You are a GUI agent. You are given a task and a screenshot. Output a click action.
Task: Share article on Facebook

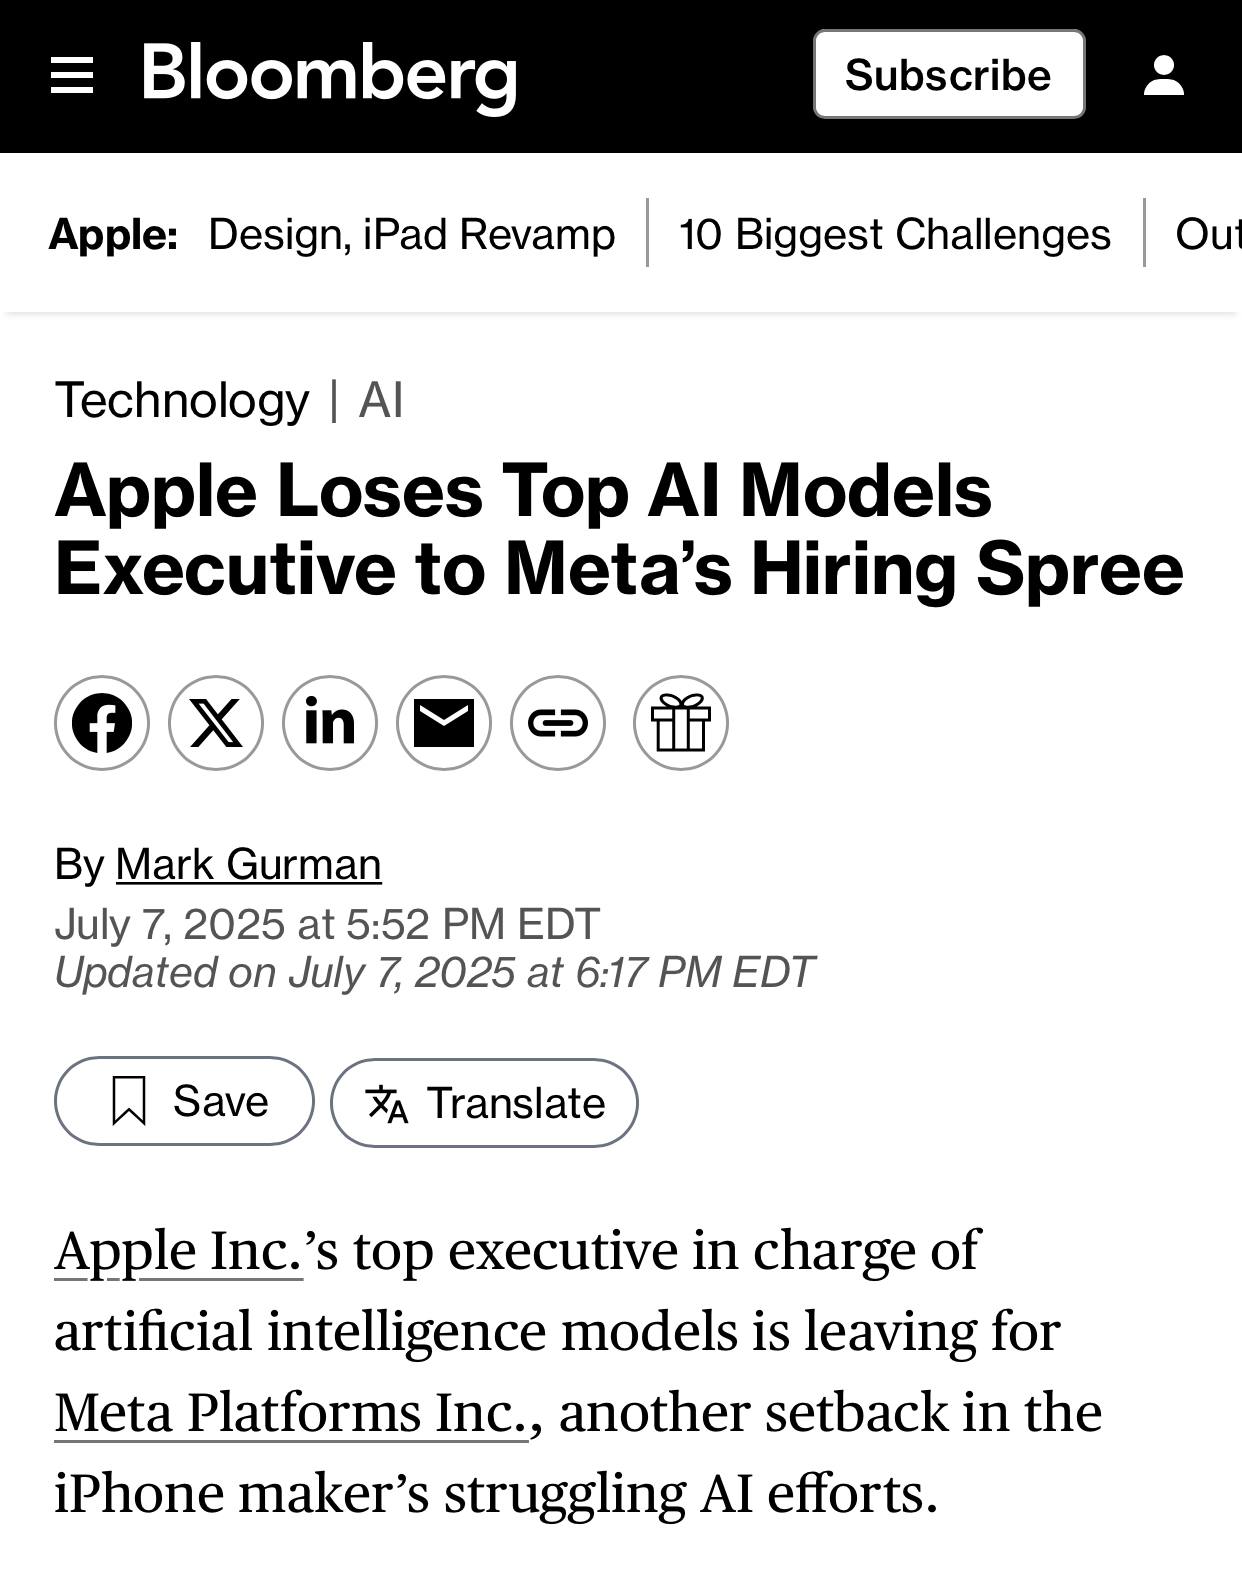tap(102, 723)
